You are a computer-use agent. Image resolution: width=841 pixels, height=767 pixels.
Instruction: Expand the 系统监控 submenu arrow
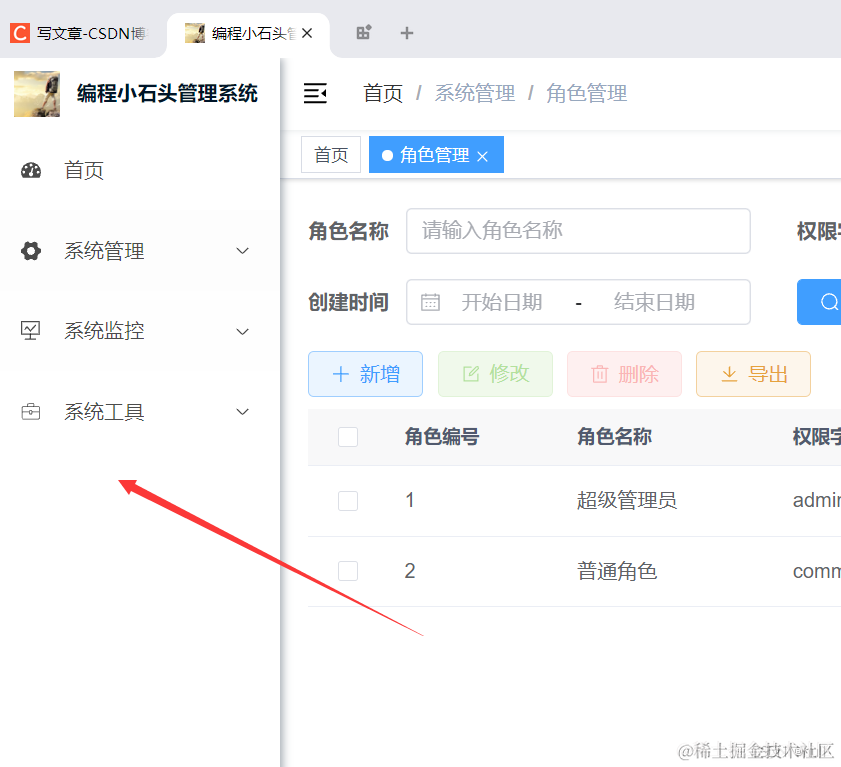point(242,331)
